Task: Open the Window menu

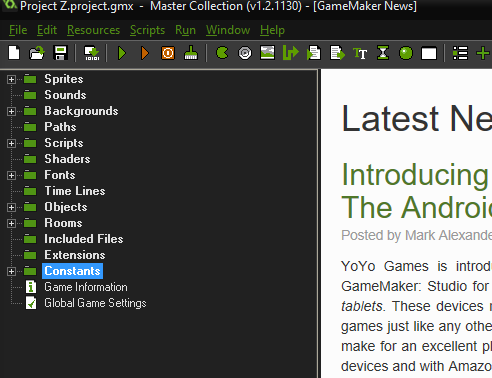Action: click(228, 30)
